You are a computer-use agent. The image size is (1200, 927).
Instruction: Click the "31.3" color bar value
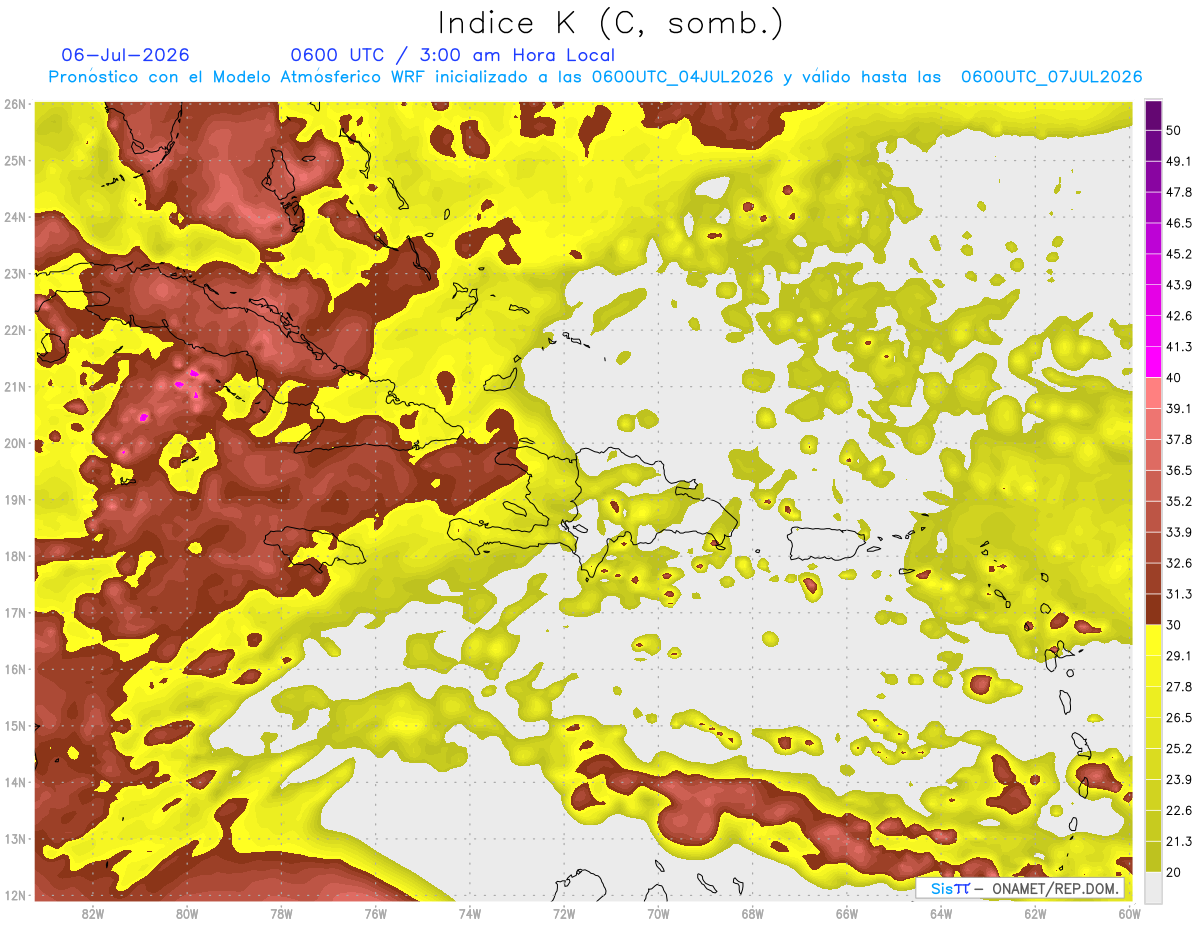coord(1178,594)
